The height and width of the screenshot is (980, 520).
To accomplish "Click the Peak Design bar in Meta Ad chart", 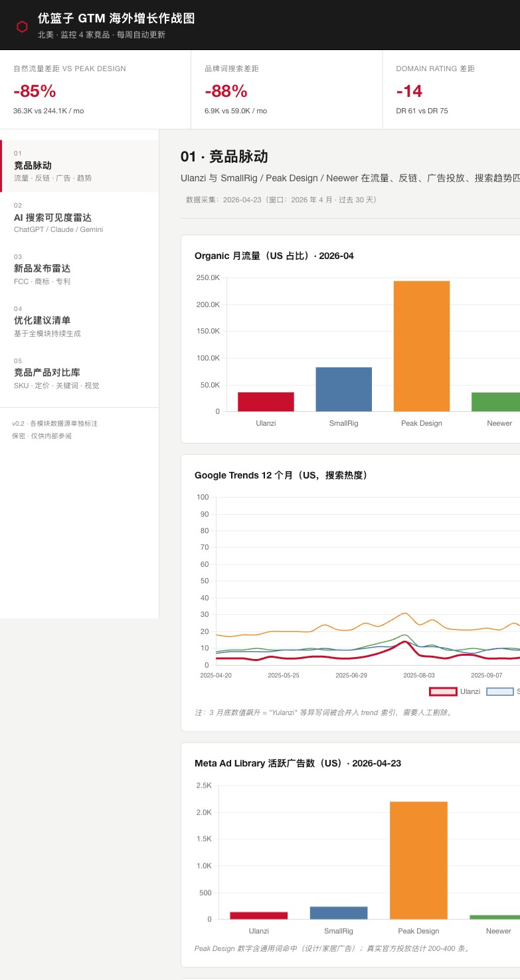I will [x=419, y=860].
